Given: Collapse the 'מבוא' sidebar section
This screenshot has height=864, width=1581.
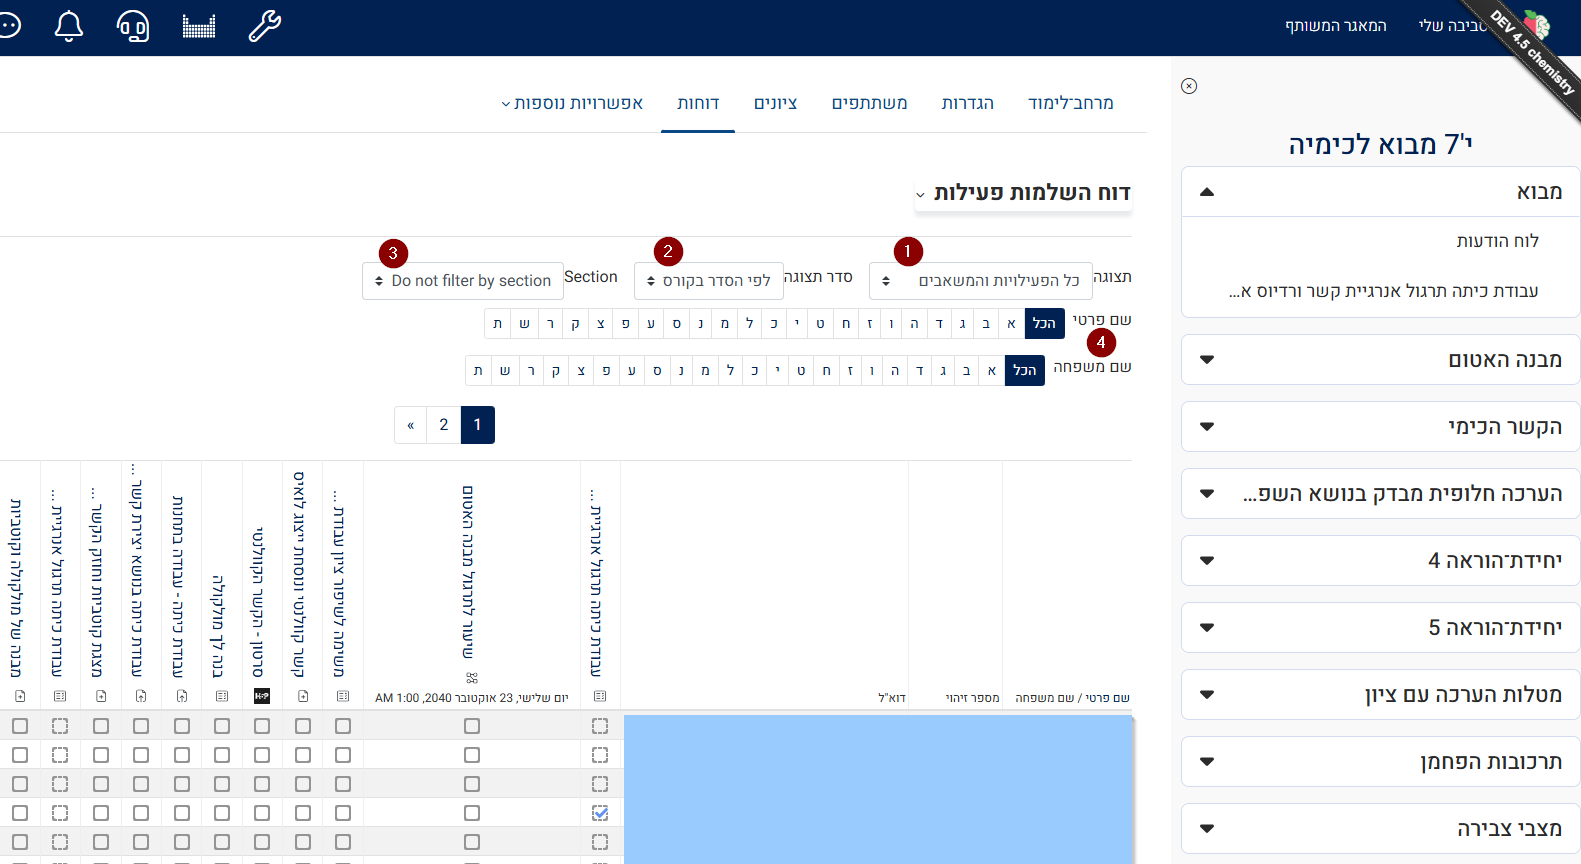Looking at the screenshot, I should 1207,192.
